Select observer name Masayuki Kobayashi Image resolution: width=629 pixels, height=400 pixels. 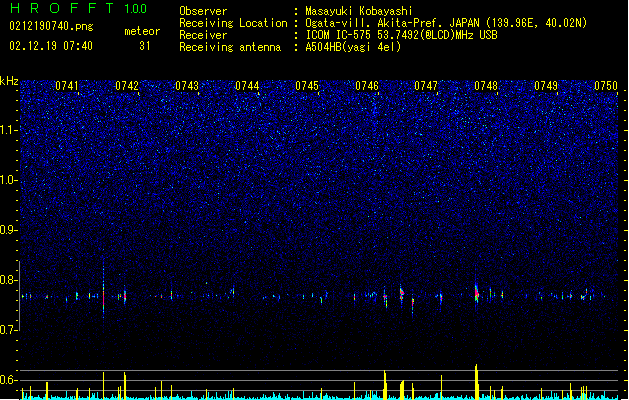(x=359, y=11)
